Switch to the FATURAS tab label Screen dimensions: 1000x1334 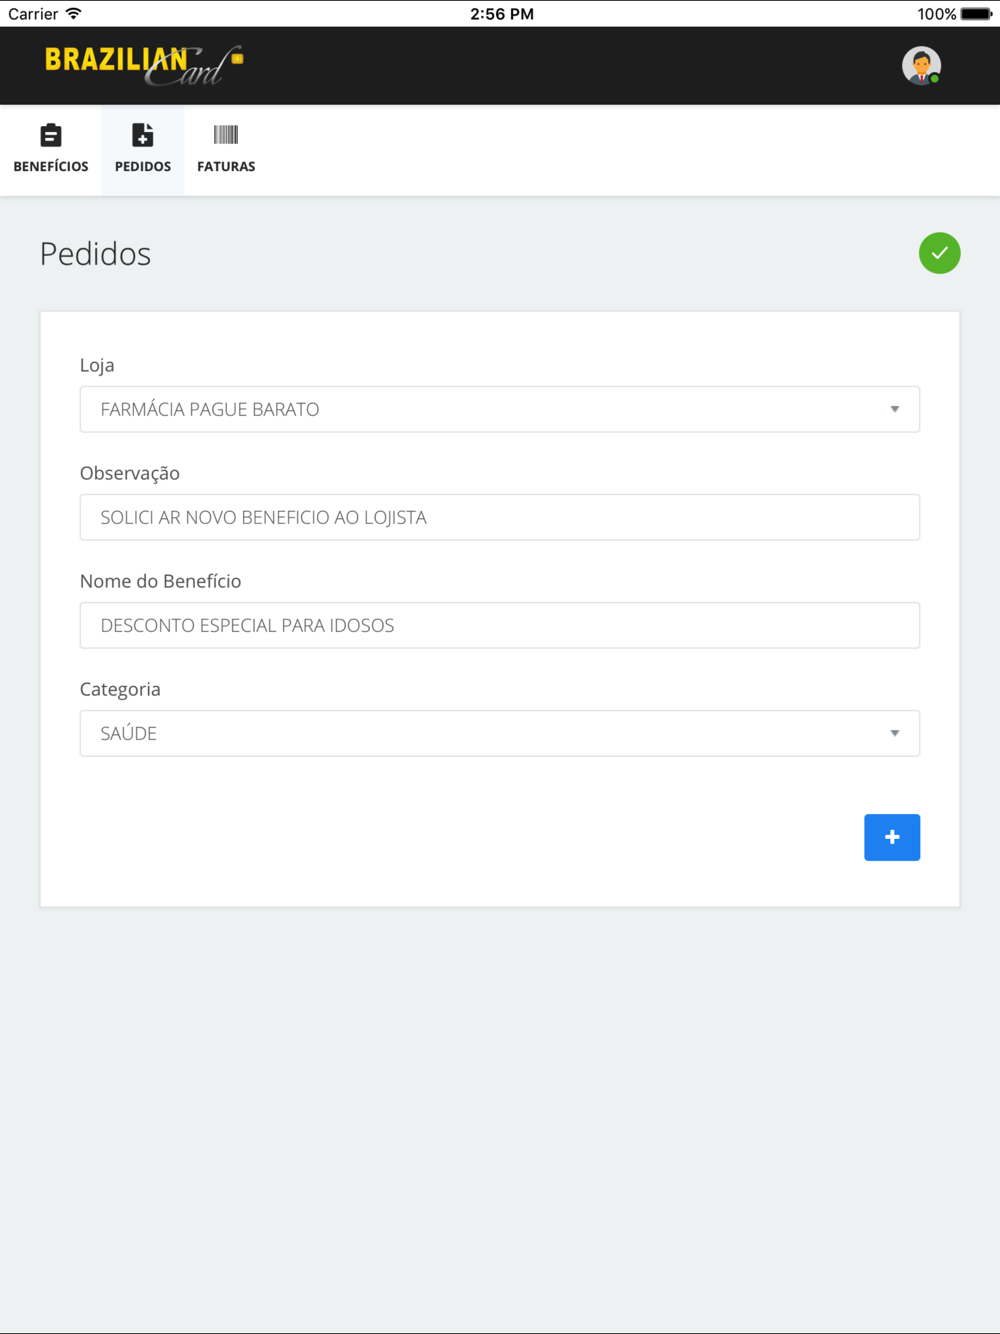(226, 167)
